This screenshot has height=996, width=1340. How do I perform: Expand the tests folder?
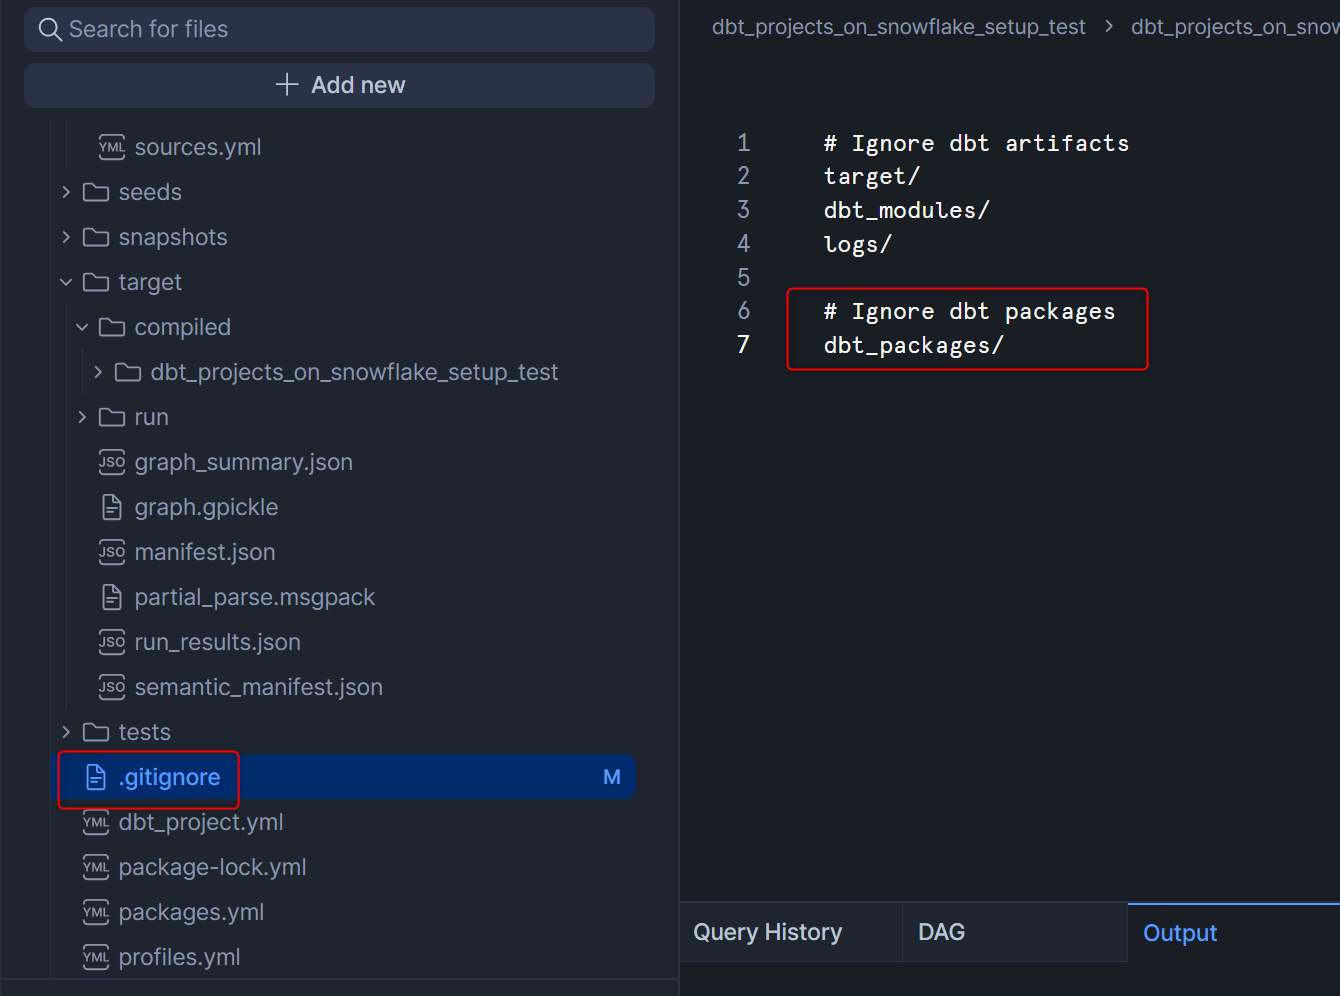pyautogui.click(x=66, y=732)
